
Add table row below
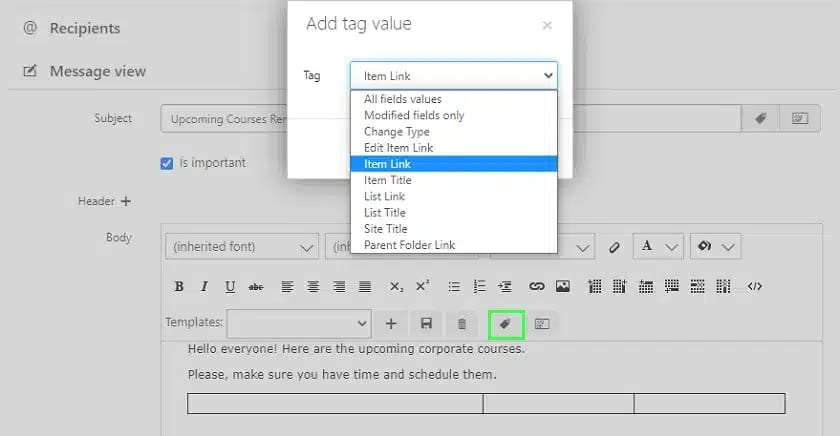[x=672, y=287]
